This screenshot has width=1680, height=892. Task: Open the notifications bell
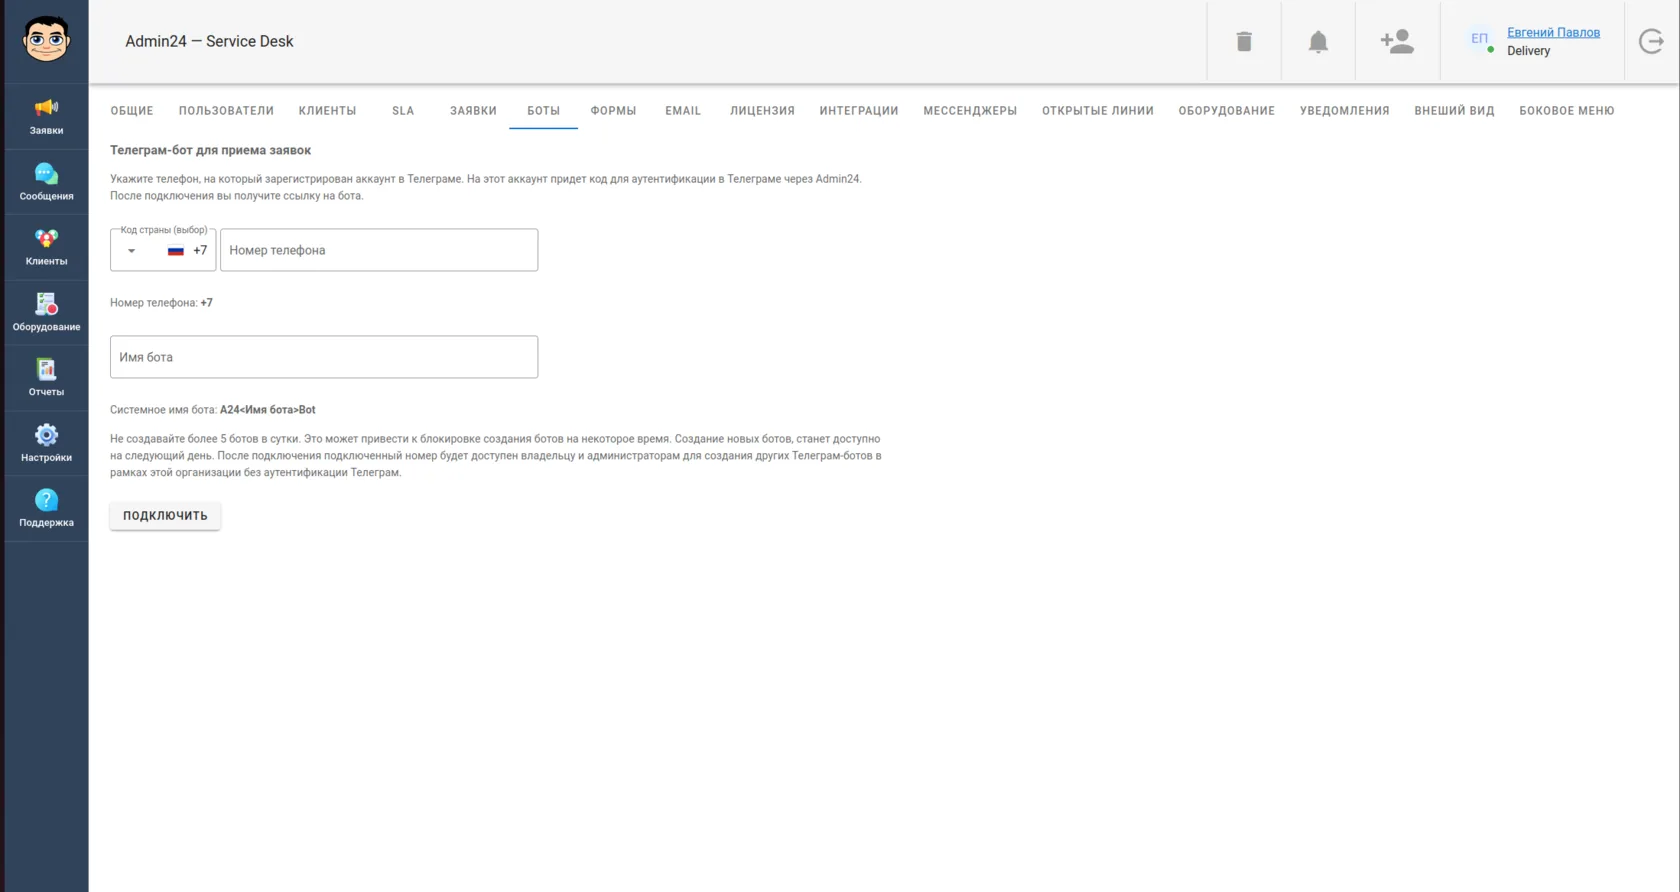[1318, 41]
